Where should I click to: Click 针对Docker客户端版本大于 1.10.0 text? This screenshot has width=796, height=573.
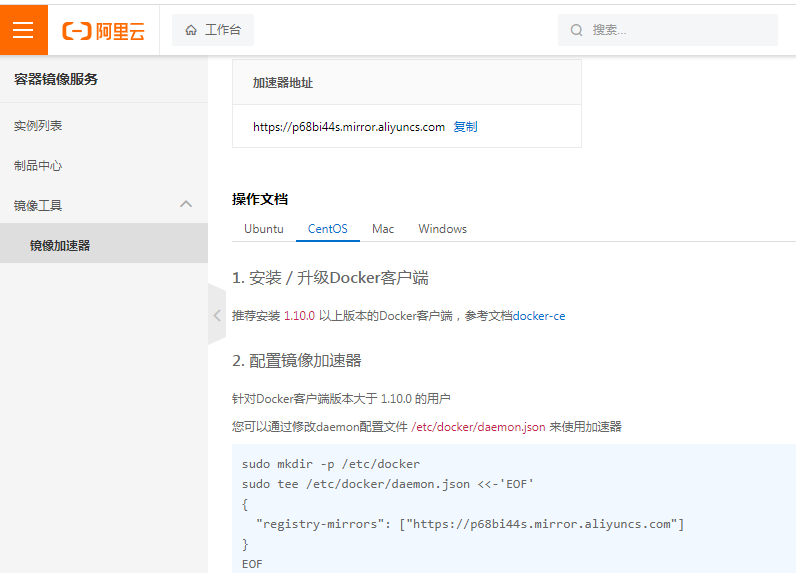pyautogui.click(x=341, y=398)
